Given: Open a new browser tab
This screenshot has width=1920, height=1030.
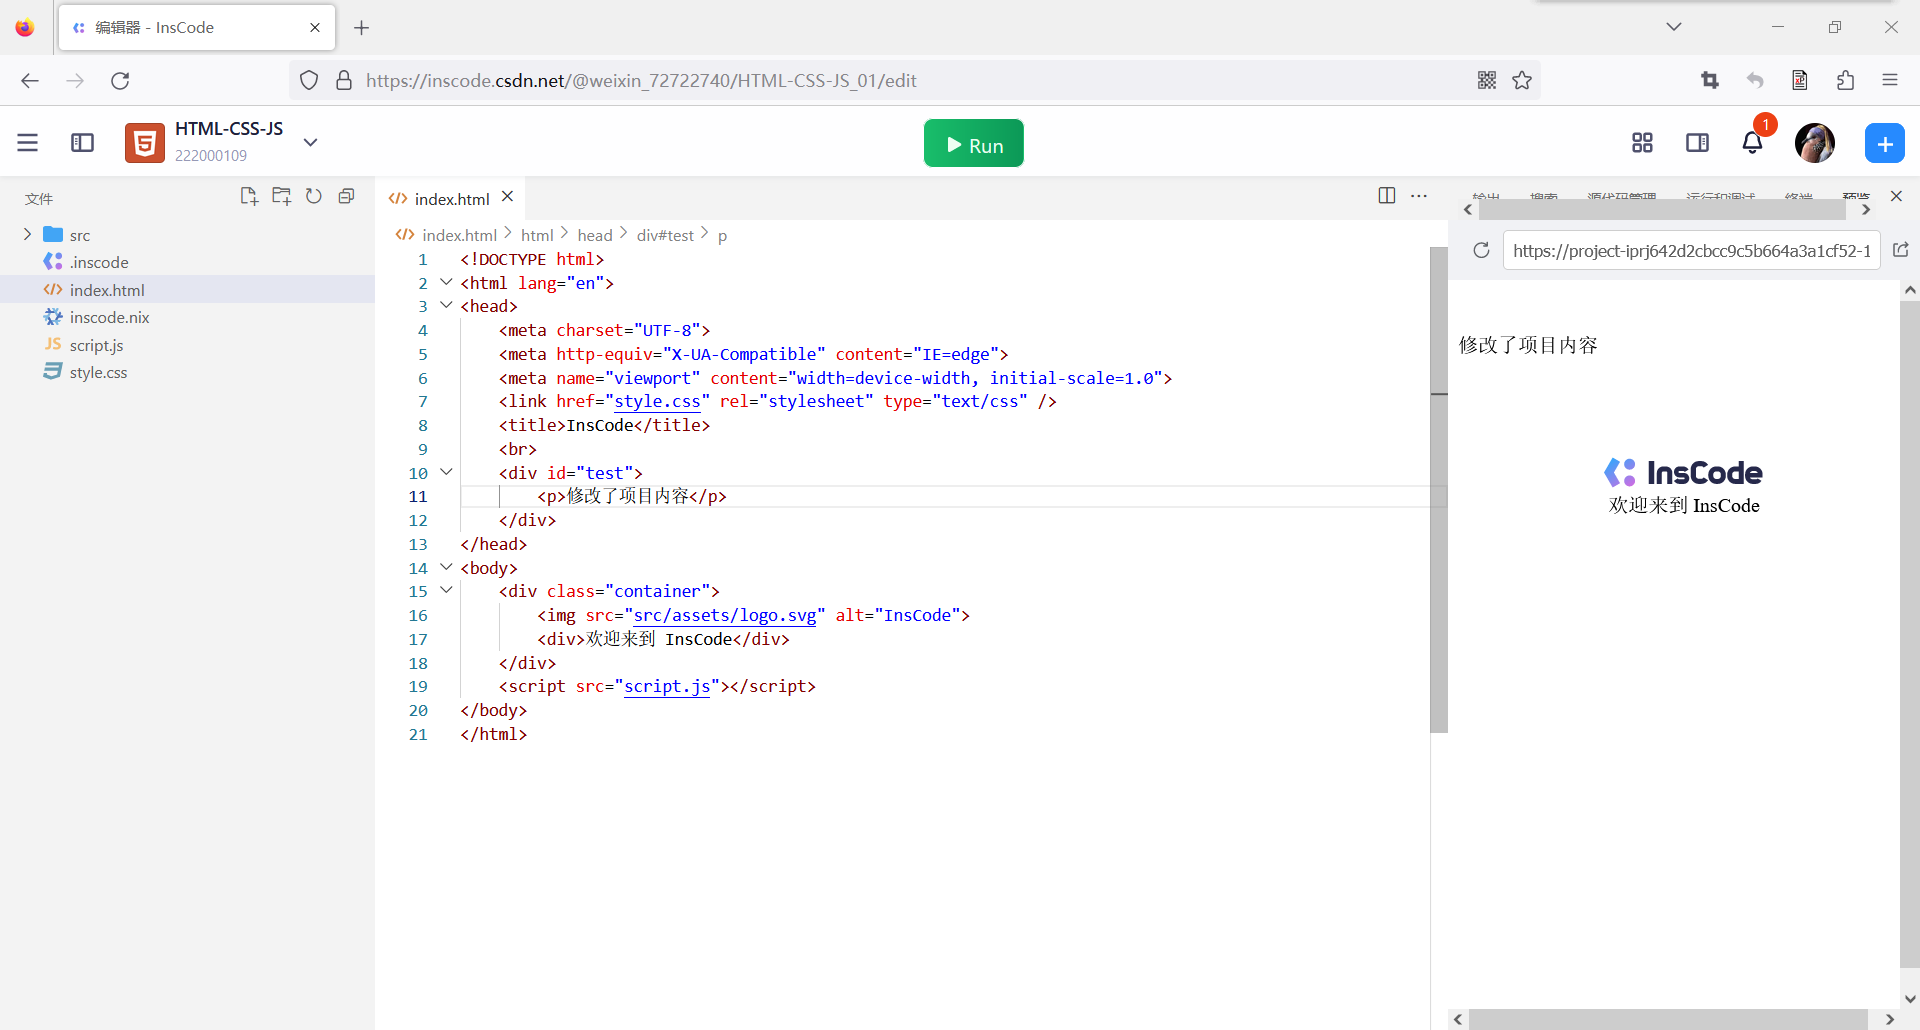Looking at the screenshot, I should click(x=362, y=28).
